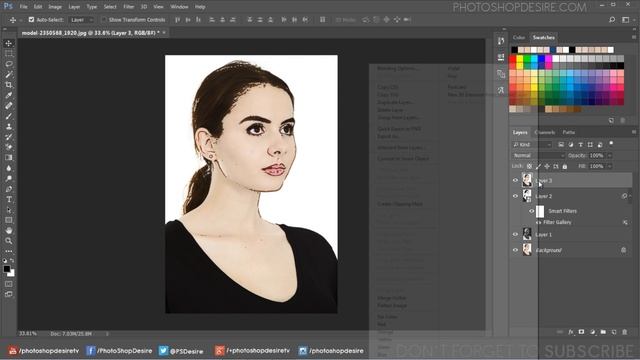Select the History Brush tool
The width and height of the screenshot is (640, 360).
point(9,137)
